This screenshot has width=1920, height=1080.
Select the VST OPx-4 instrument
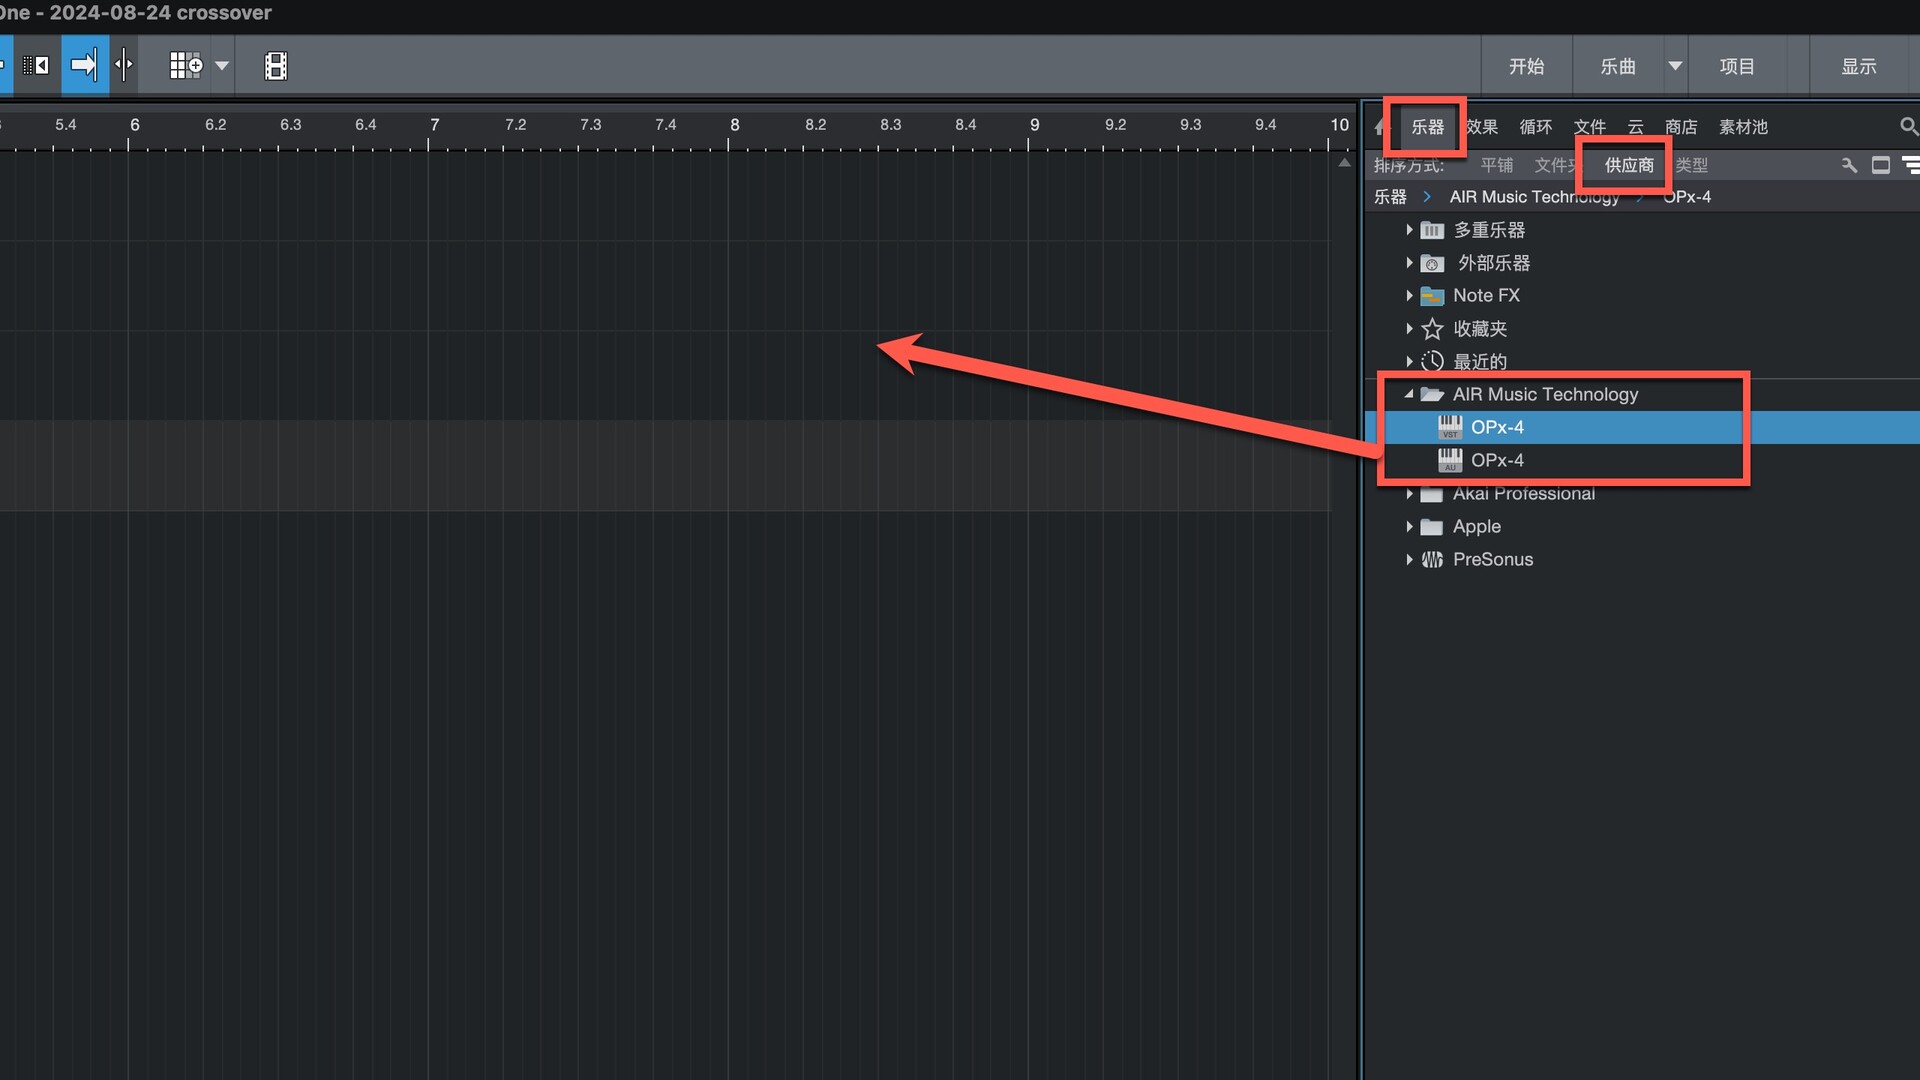pos(1497,427)
